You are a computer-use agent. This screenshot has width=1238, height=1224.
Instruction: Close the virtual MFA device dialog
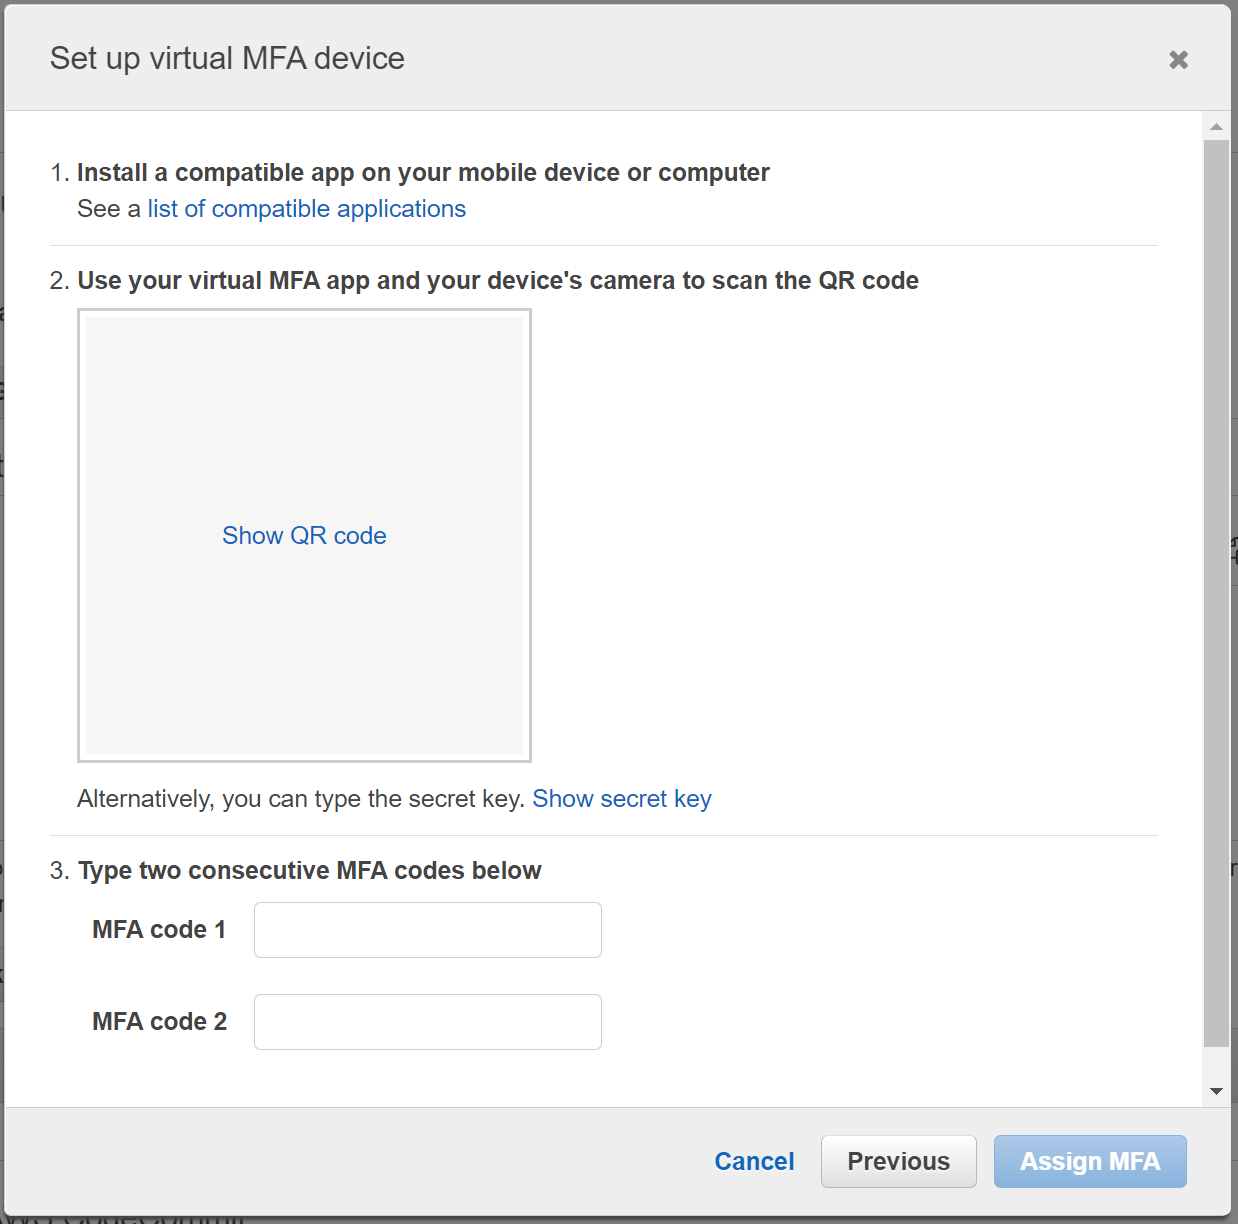coord(1178,60)
